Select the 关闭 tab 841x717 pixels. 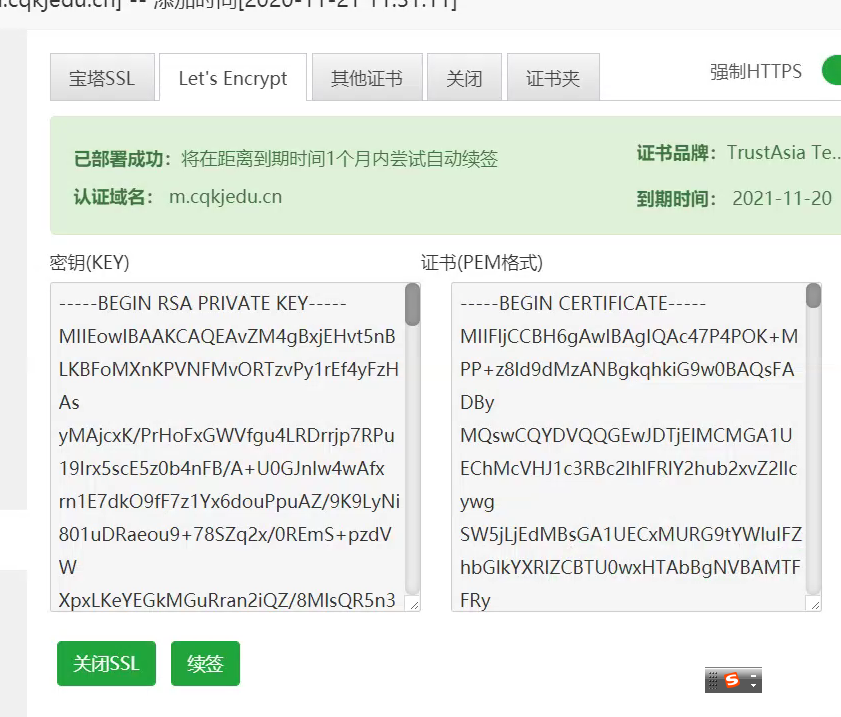click(x=464, y=77)
